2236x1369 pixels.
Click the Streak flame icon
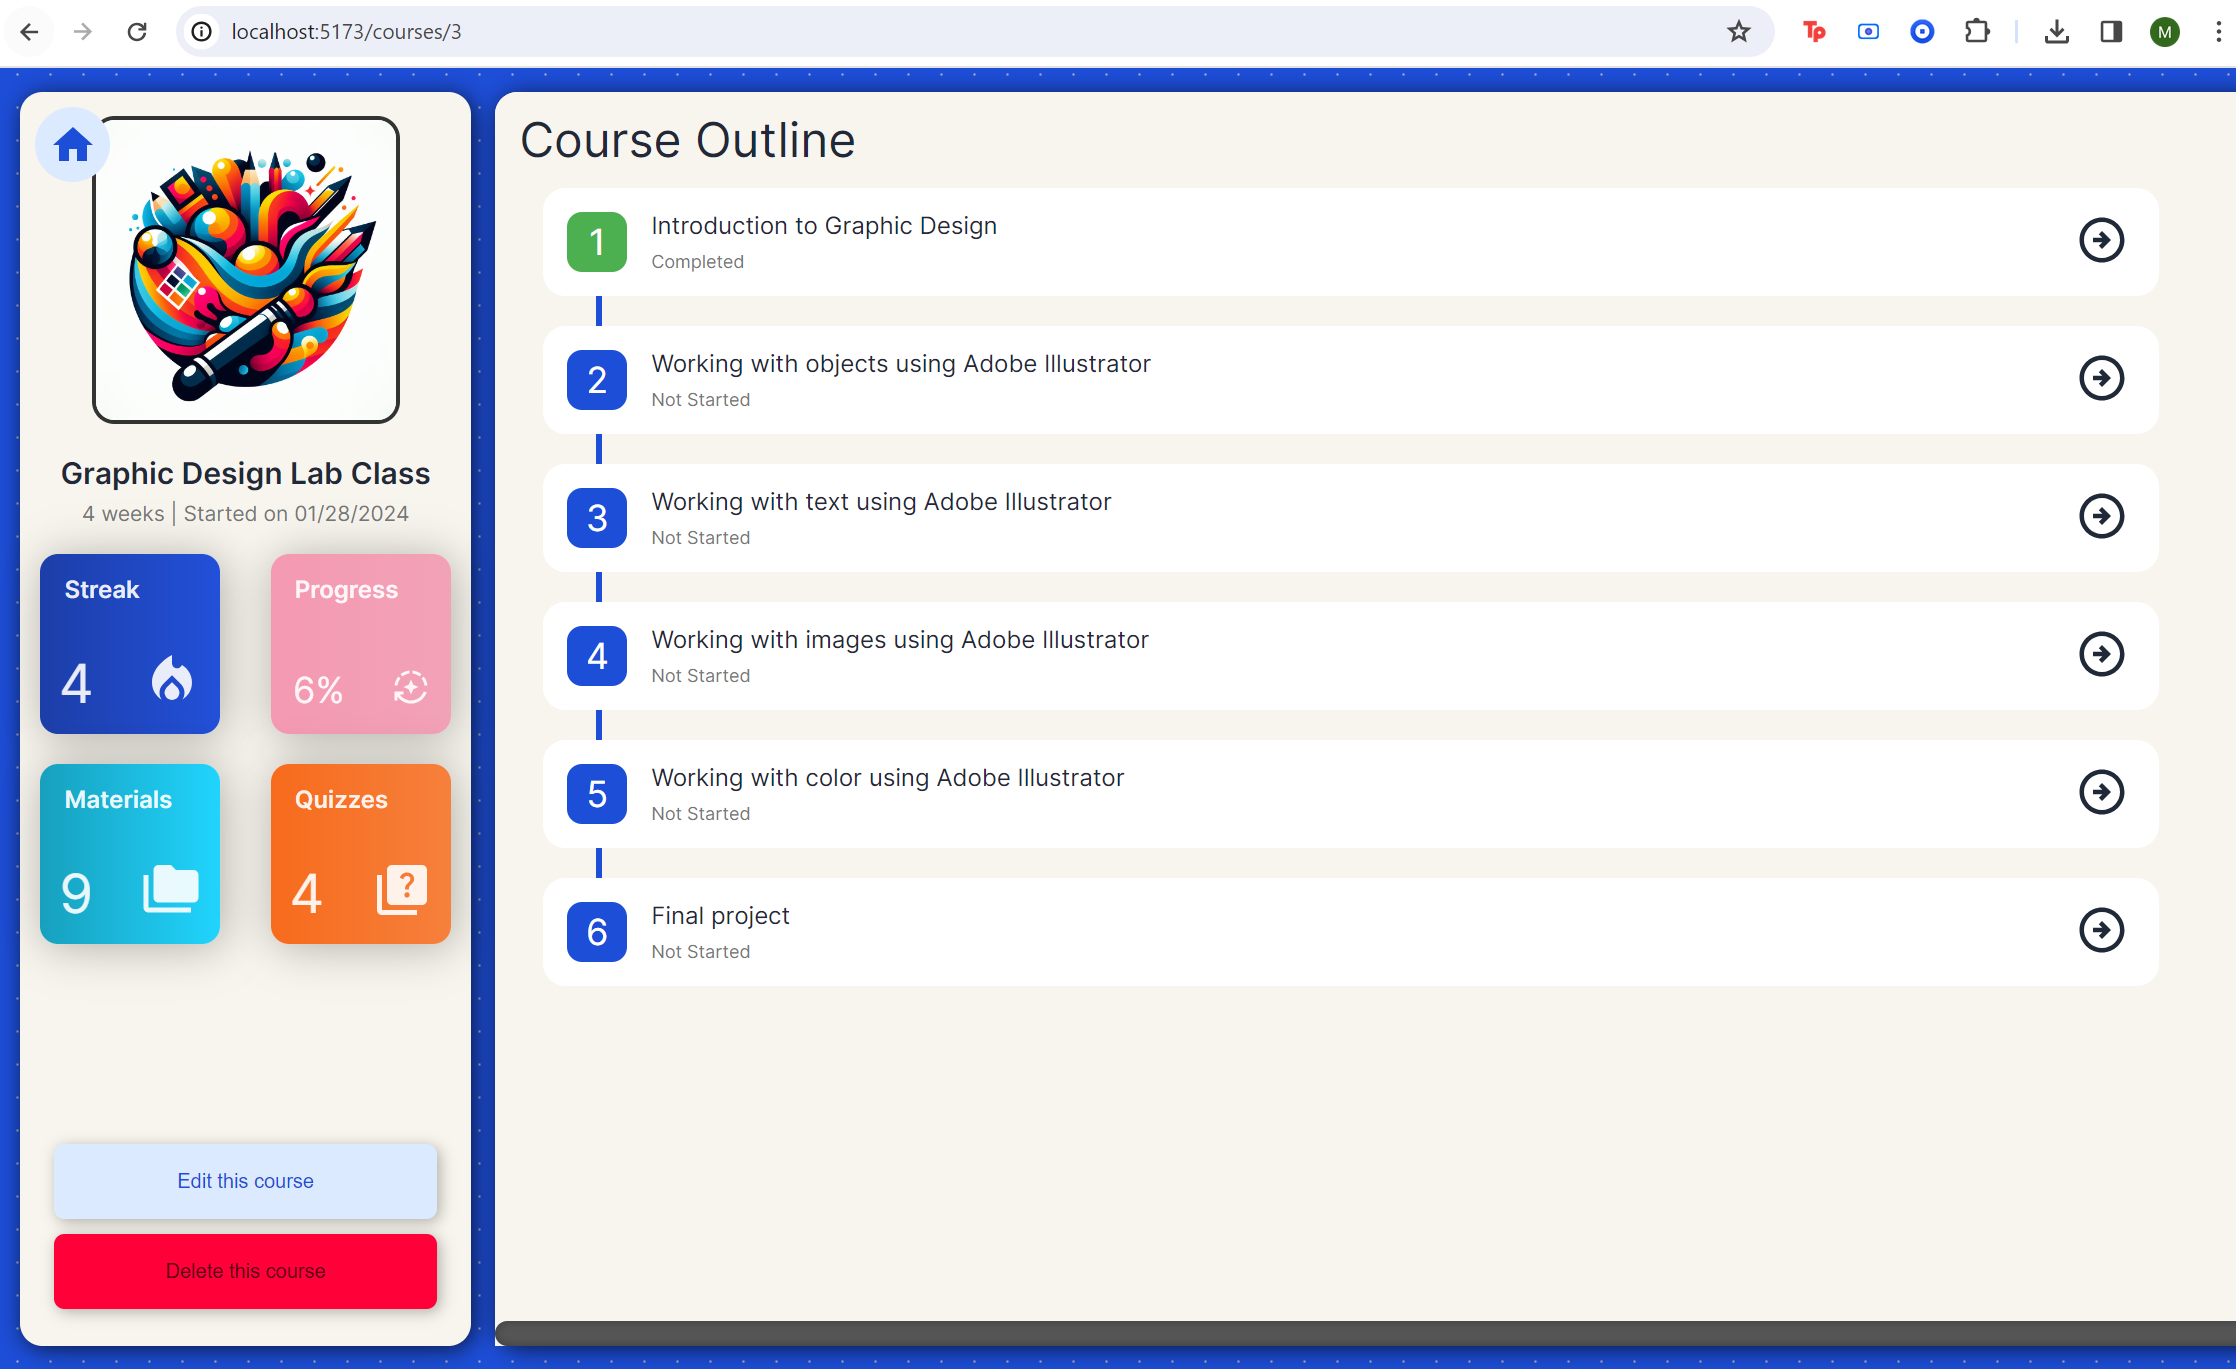point(172,680)
